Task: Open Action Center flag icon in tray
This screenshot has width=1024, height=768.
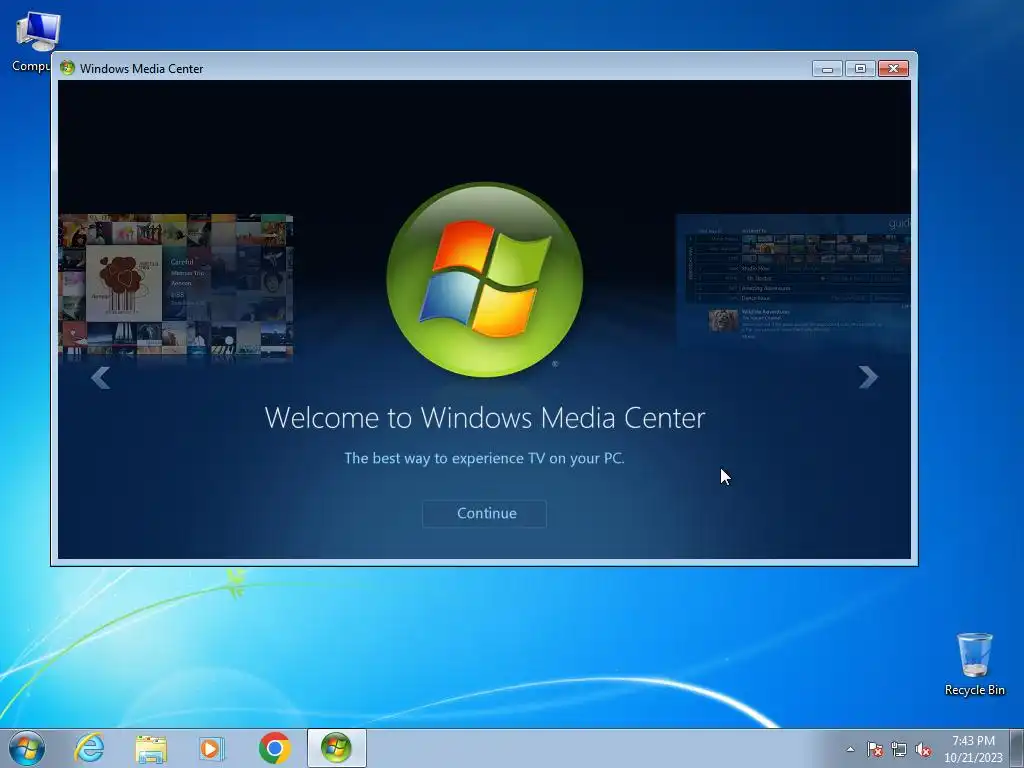Action: click(874, 749)
